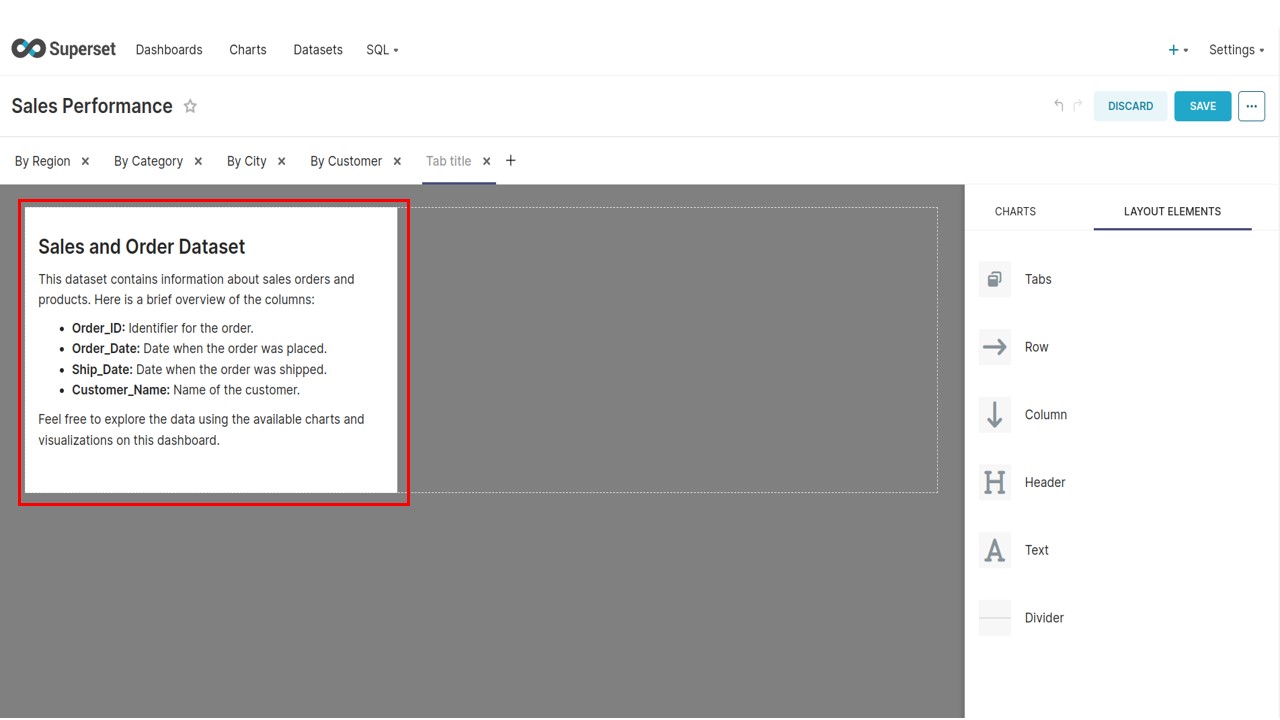Image resolution: width=1280 pixels, height=720 pixels.
Task: Select the Column layout element
Action: tap(1045, 414)
